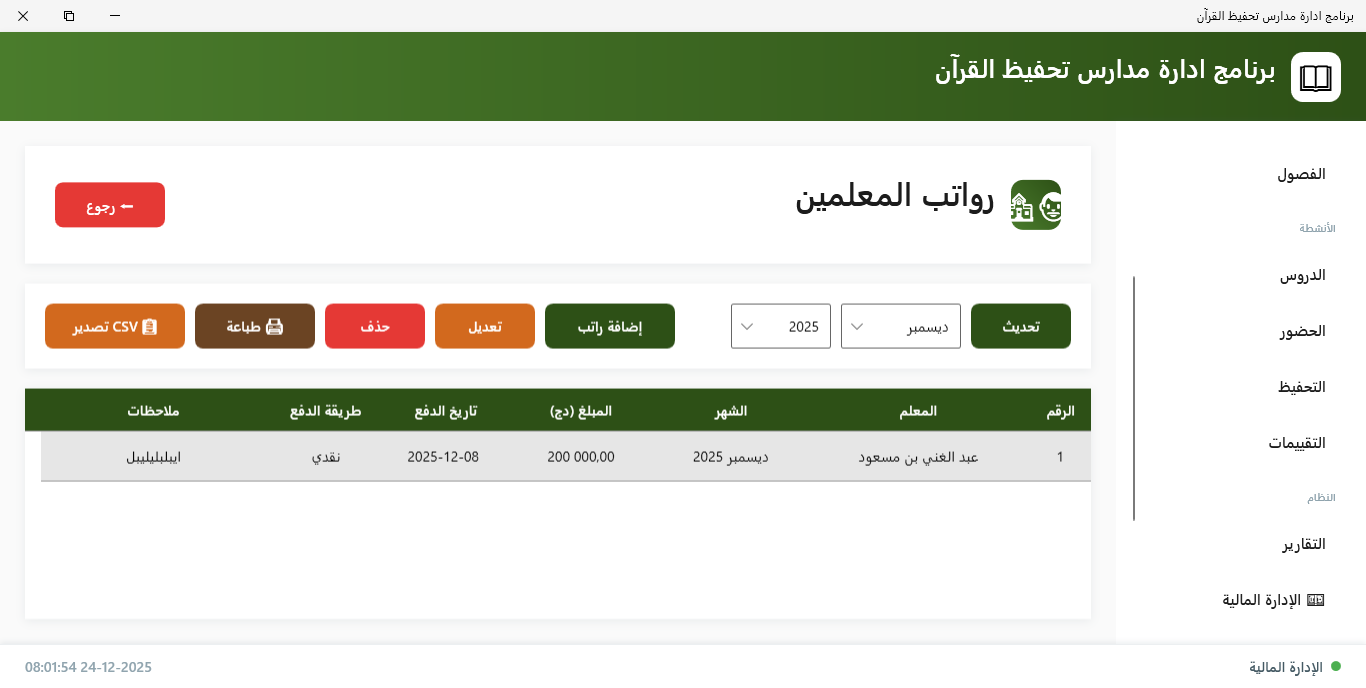Image resolution: width=1366 pixels, height=688 pixels.
Task: Open the month dropdown showing ديسمبر
Action: 900,325
